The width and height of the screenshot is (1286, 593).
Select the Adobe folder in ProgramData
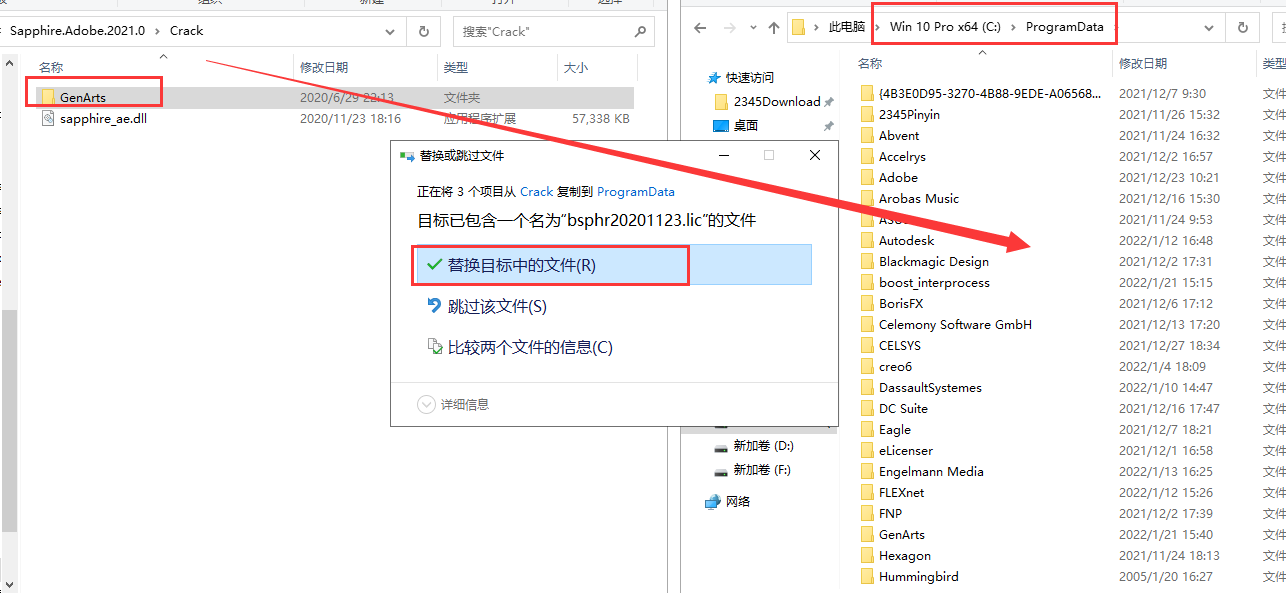(x=898, y=177)
